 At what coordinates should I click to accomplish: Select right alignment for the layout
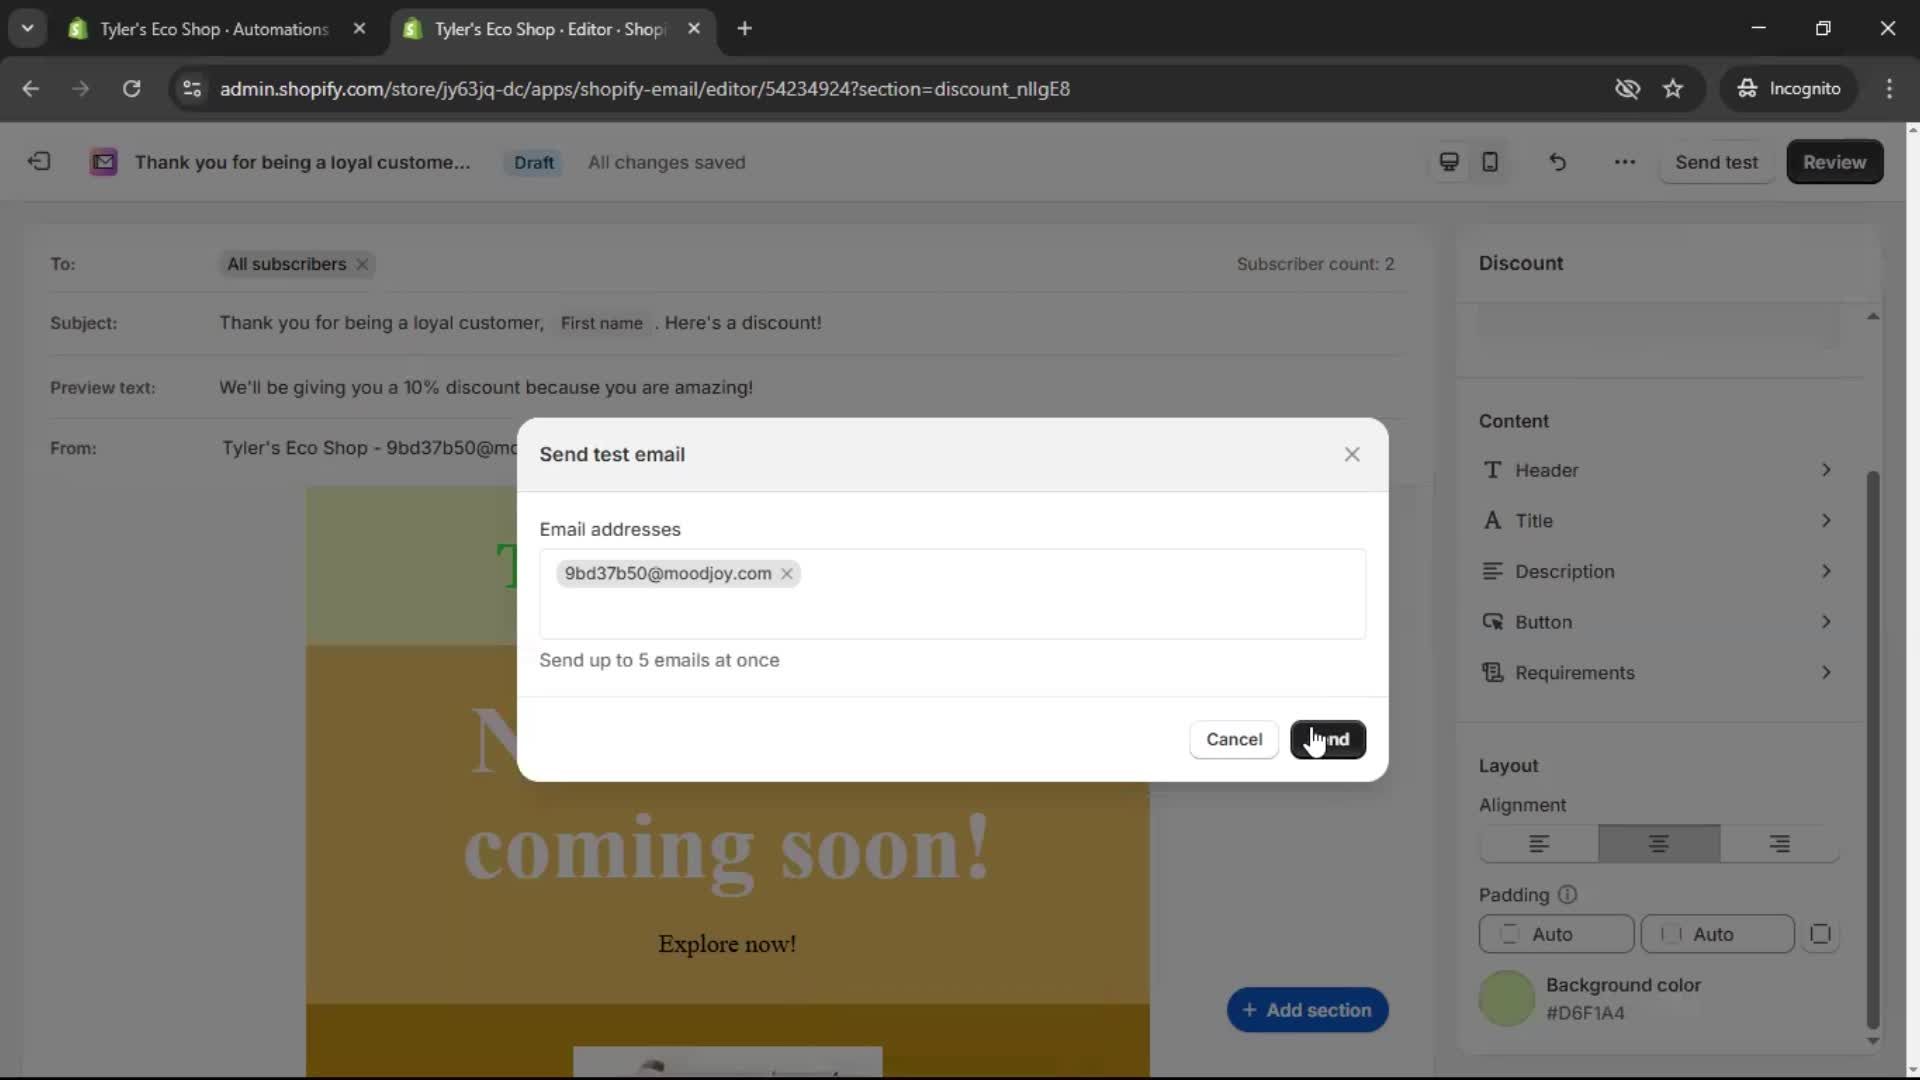1778,843
